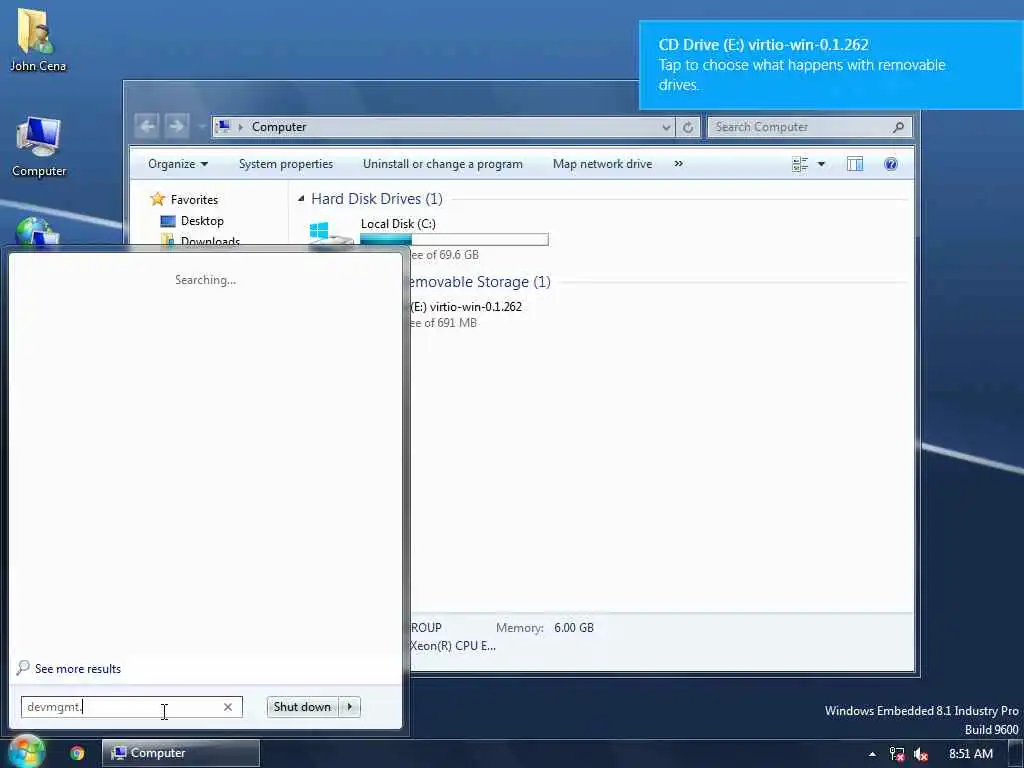Collapse the Hard Disk Drives group
The height and width of the screenshot is (768, 1024).
click(301, 199)
